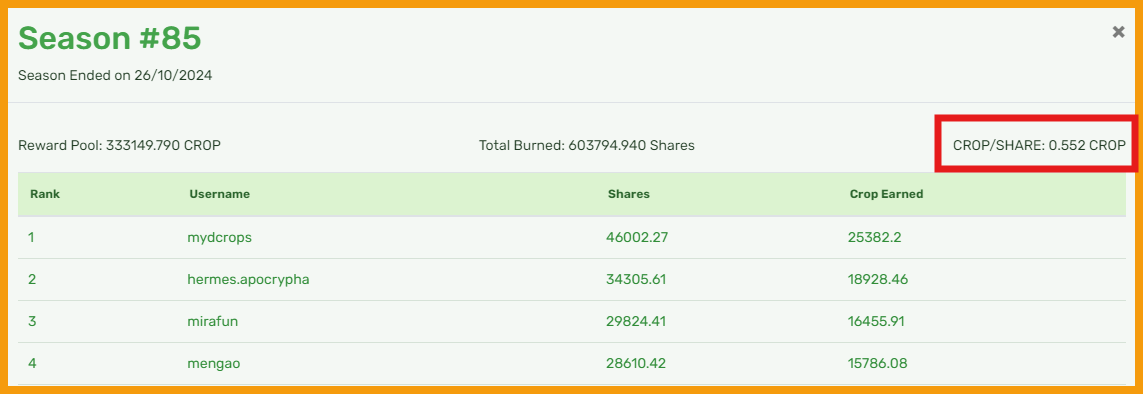1143x394 pixels.
Task: Click the Crop Earned column header
Action: [x=886, y=194]
